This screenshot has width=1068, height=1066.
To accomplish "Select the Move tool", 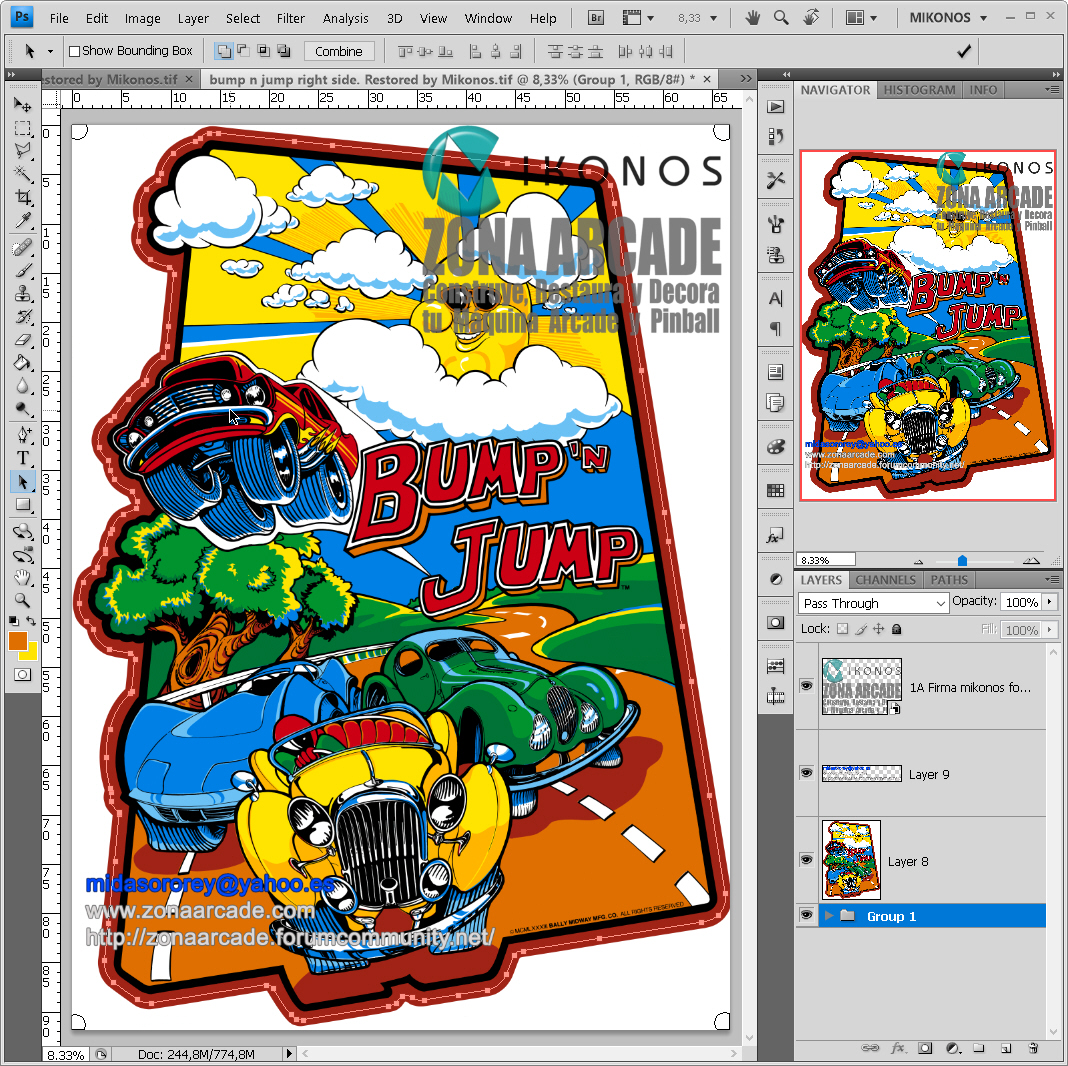I will click(24, 105).
